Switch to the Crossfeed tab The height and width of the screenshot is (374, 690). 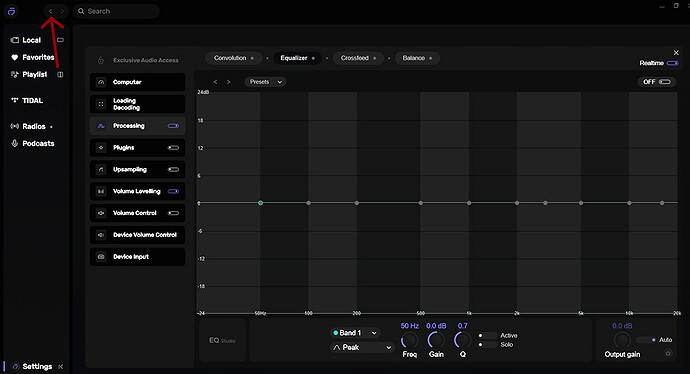(358, 58)
